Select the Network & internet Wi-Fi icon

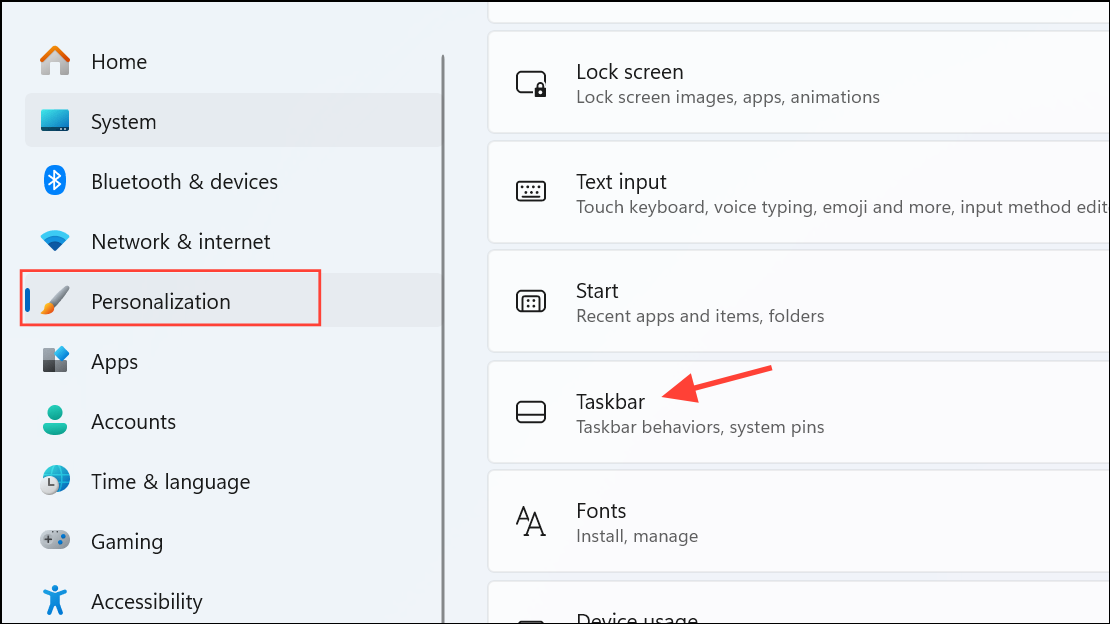54,241
